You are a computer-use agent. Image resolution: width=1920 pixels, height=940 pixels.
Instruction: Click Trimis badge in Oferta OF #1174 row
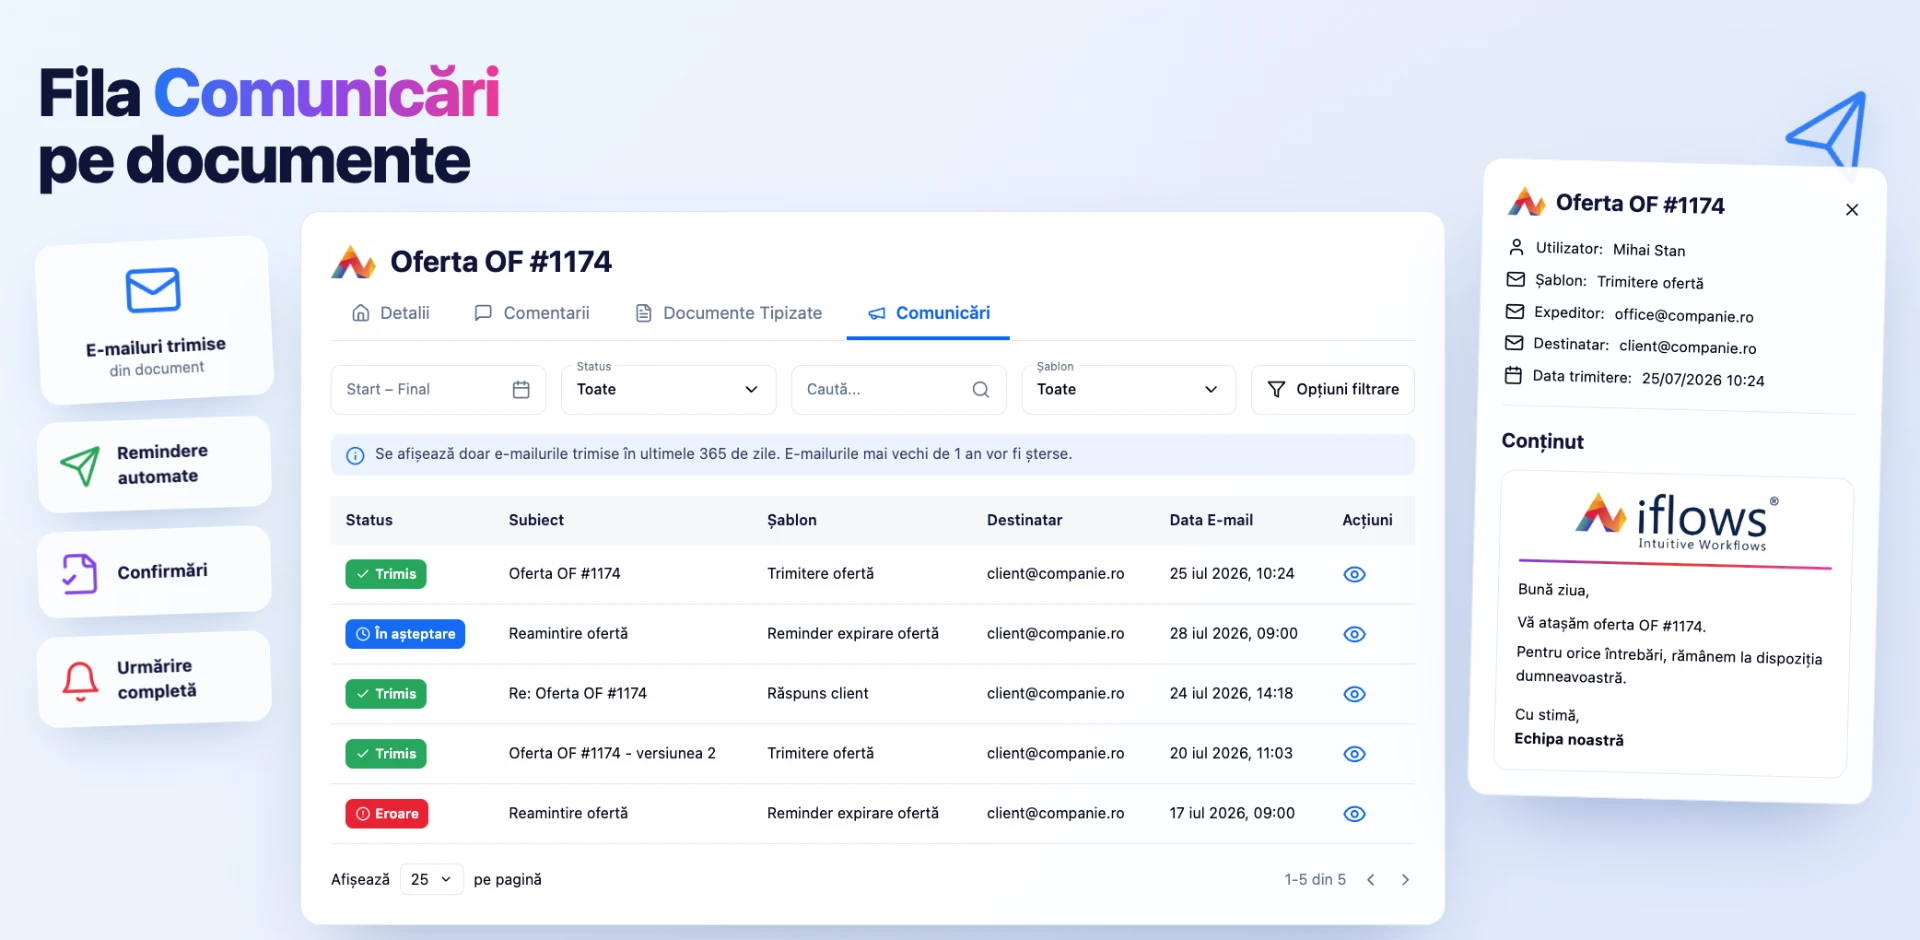point(386,574)
